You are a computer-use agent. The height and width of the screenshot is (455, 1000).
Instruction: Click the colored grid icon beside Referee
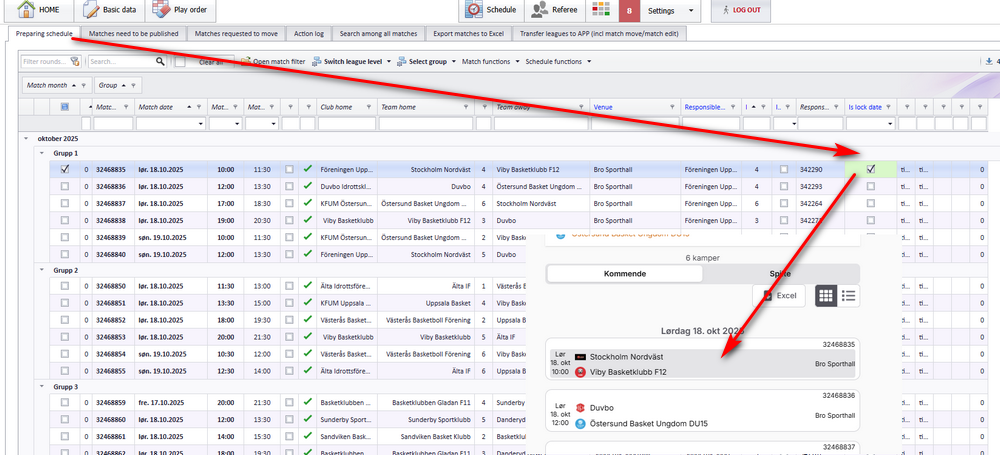tap(601, 10)
